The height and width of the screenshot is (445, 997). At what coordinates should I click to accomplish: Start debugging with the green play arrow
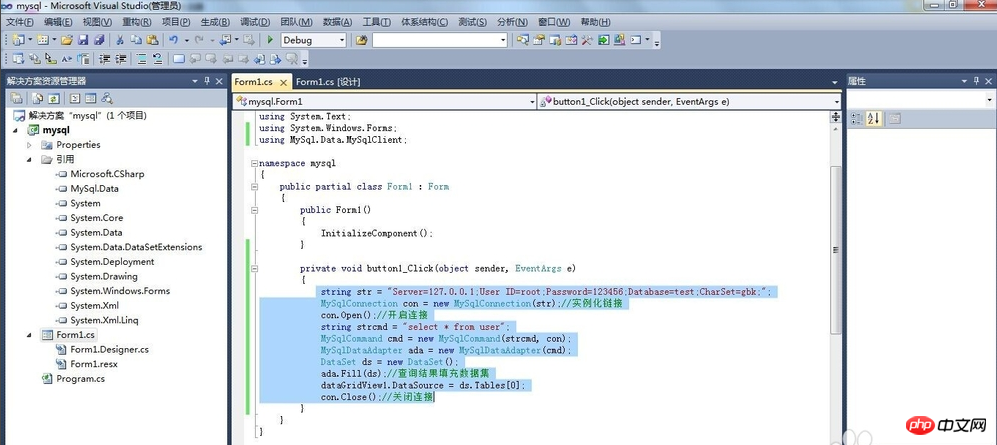pyautogui.click(x=270, y=40)
